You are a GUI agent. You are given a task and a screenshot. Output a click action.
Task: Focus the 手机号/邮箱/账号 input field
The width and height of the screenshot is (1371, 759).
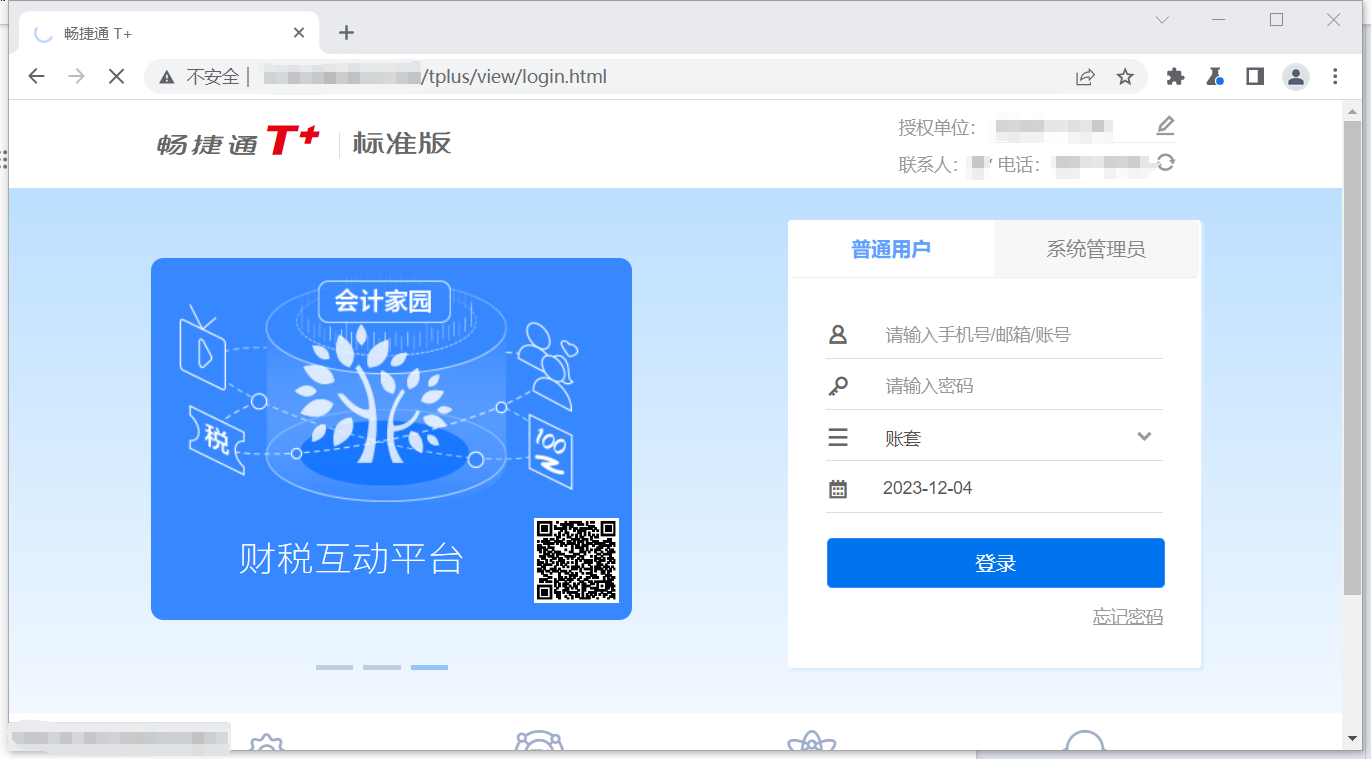coord(1022,335)
